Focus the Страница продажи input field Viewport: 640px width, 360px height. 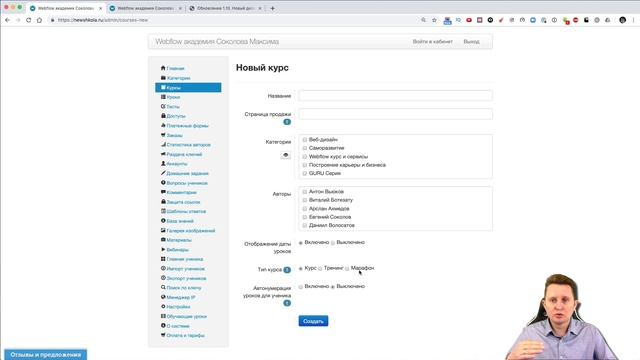click(395, 114)
